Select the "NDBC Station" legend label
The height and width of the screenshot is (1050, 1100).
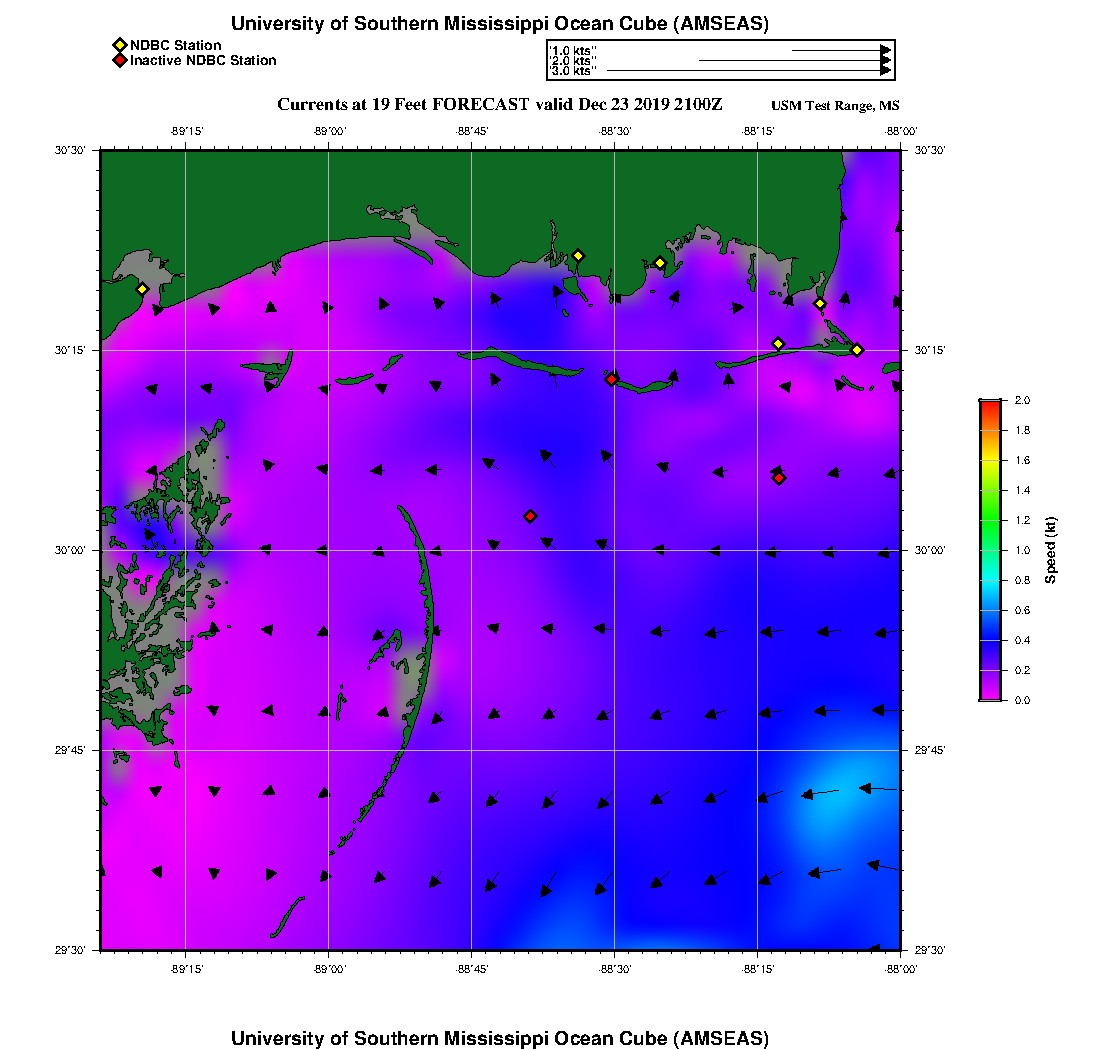click(176, 45)
